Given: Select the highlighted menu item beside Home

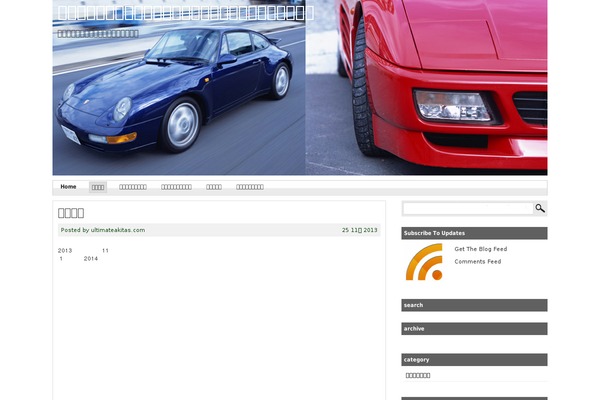Looking at the screenshot, I should point(98,187).
